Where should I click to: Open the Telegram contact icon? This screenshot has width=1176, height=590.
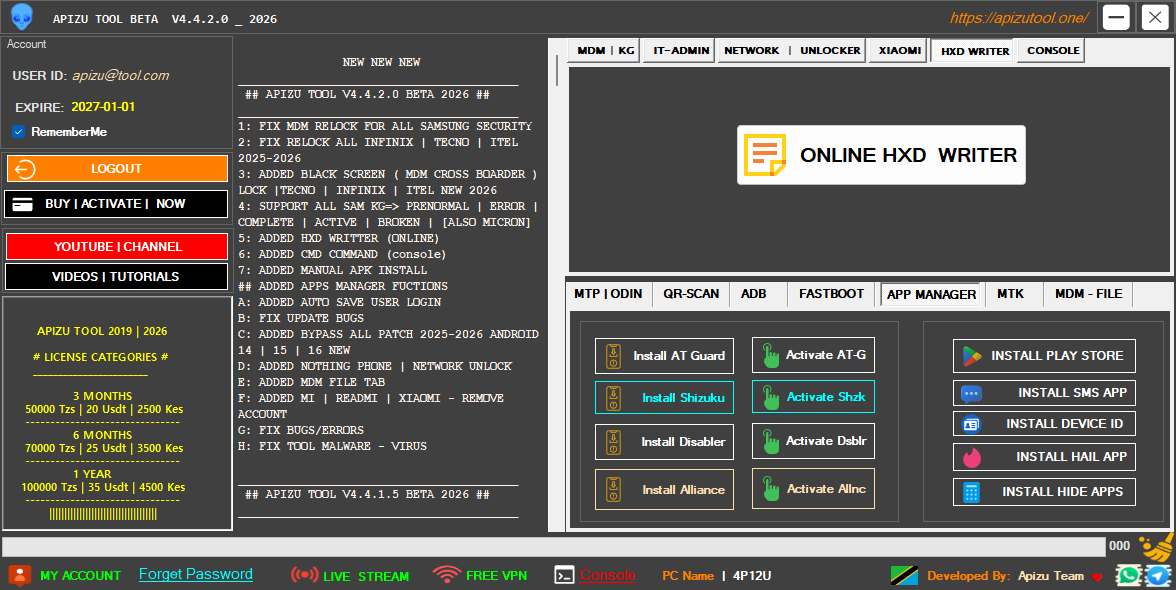pyautogui.click(x=1158, y=575)
